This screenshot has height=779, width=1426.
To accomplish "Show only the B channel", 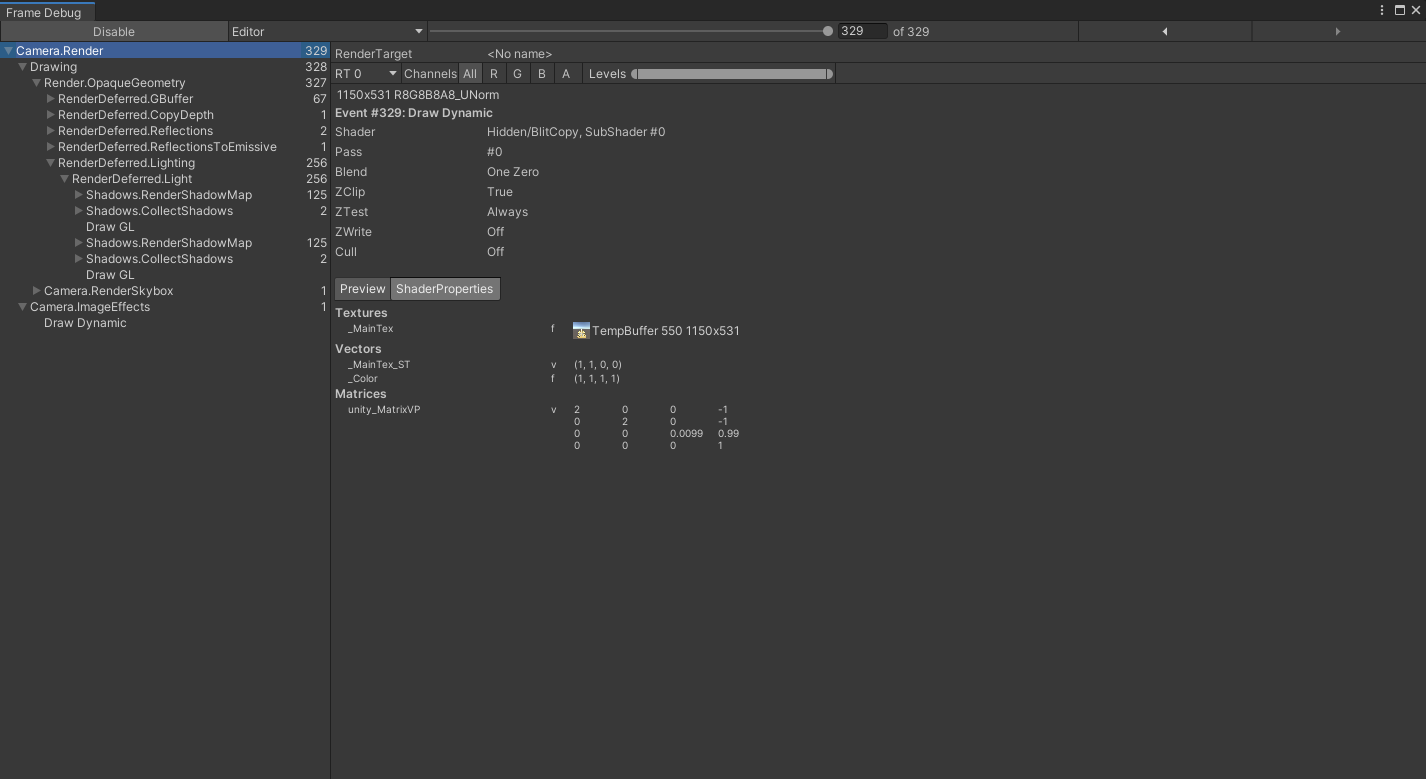I will [x=542, y=73].
